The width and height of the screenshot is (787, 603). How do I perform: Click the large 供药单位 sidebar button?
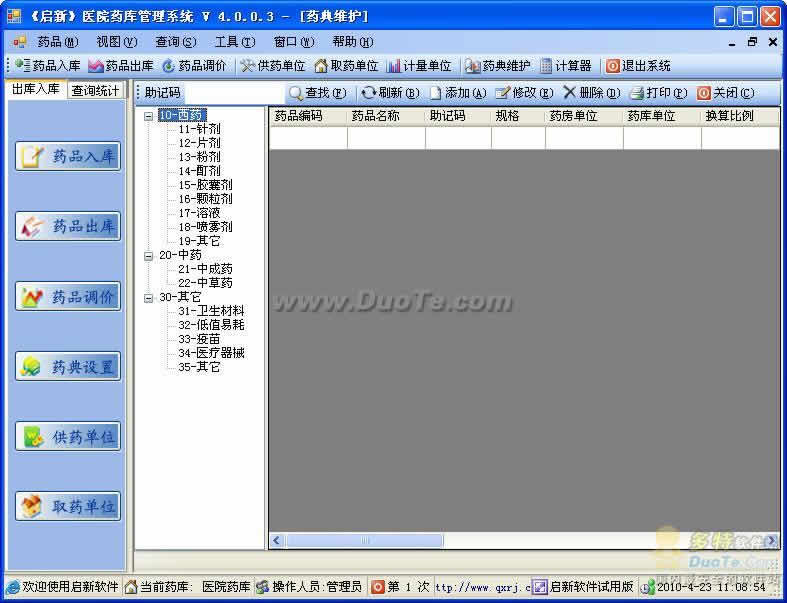pyautogui.click(x=68, y=436)
